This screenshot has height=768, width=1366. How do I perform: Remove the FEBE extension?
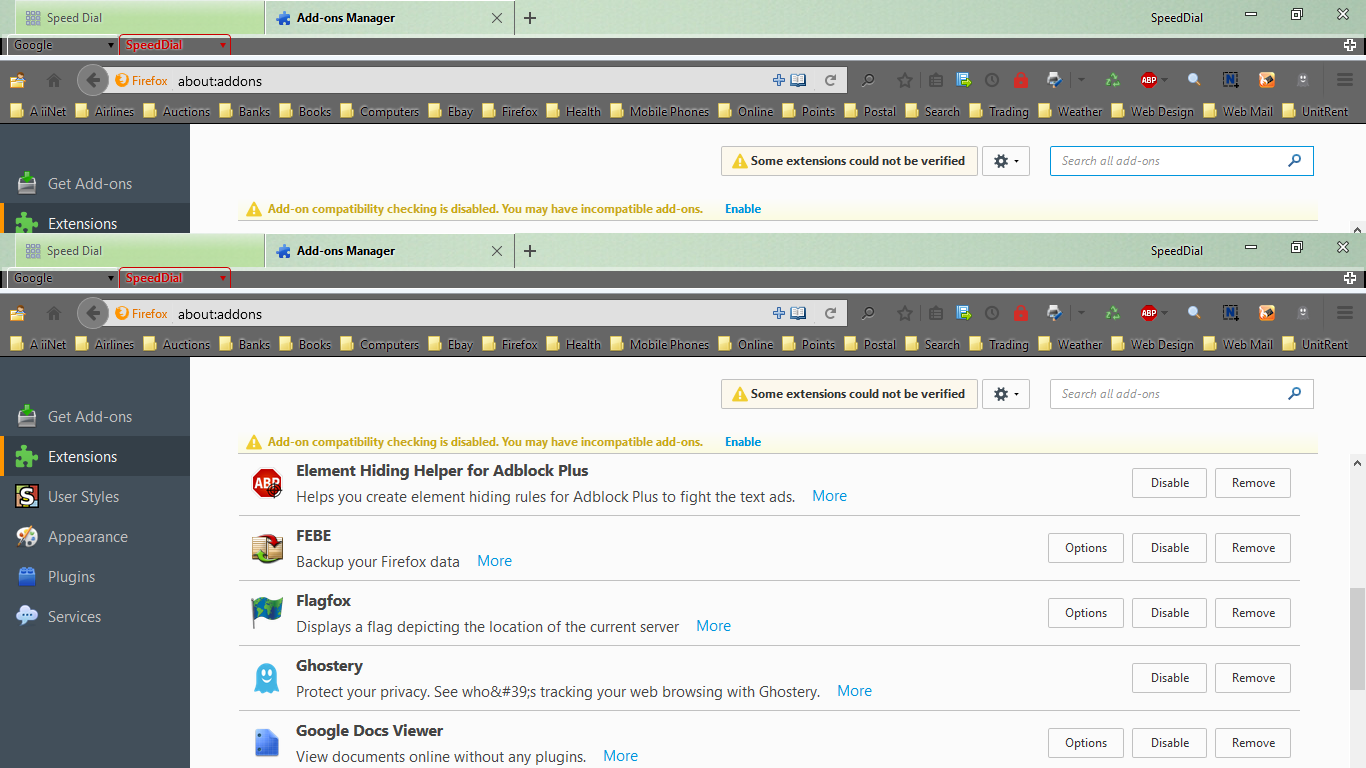click(1253, 548)
